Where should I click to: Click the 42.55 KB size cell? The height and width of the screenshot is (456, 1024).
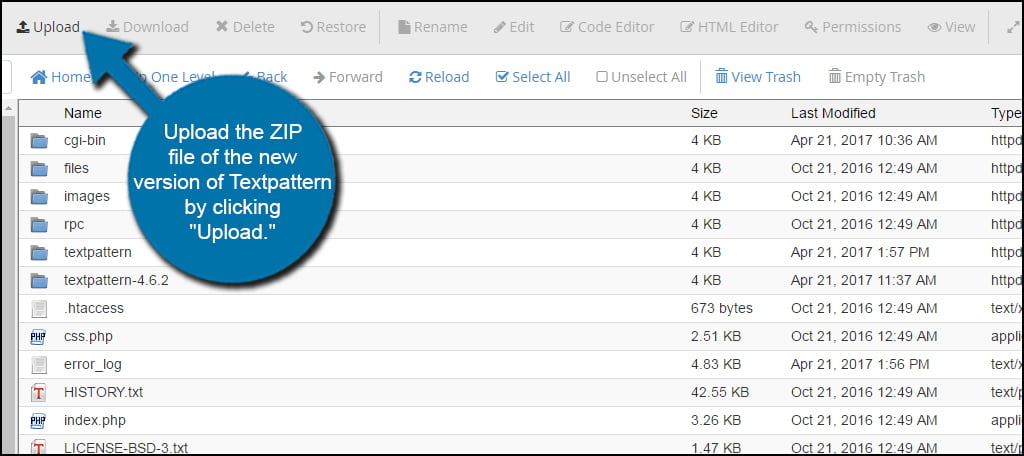719,393
